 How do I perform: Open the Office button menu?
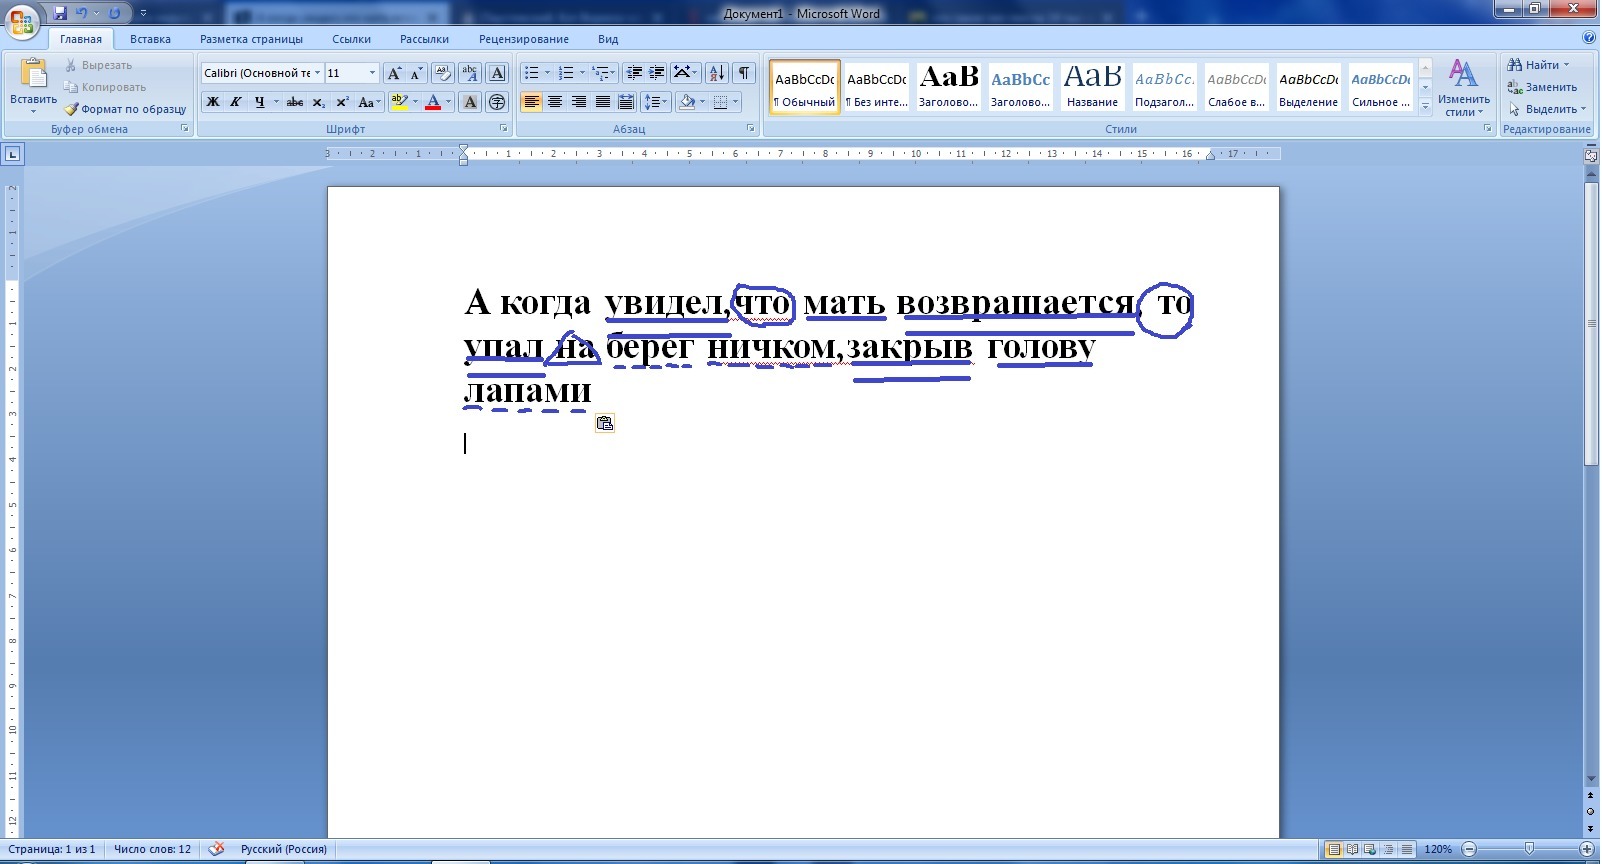[22, 20]
